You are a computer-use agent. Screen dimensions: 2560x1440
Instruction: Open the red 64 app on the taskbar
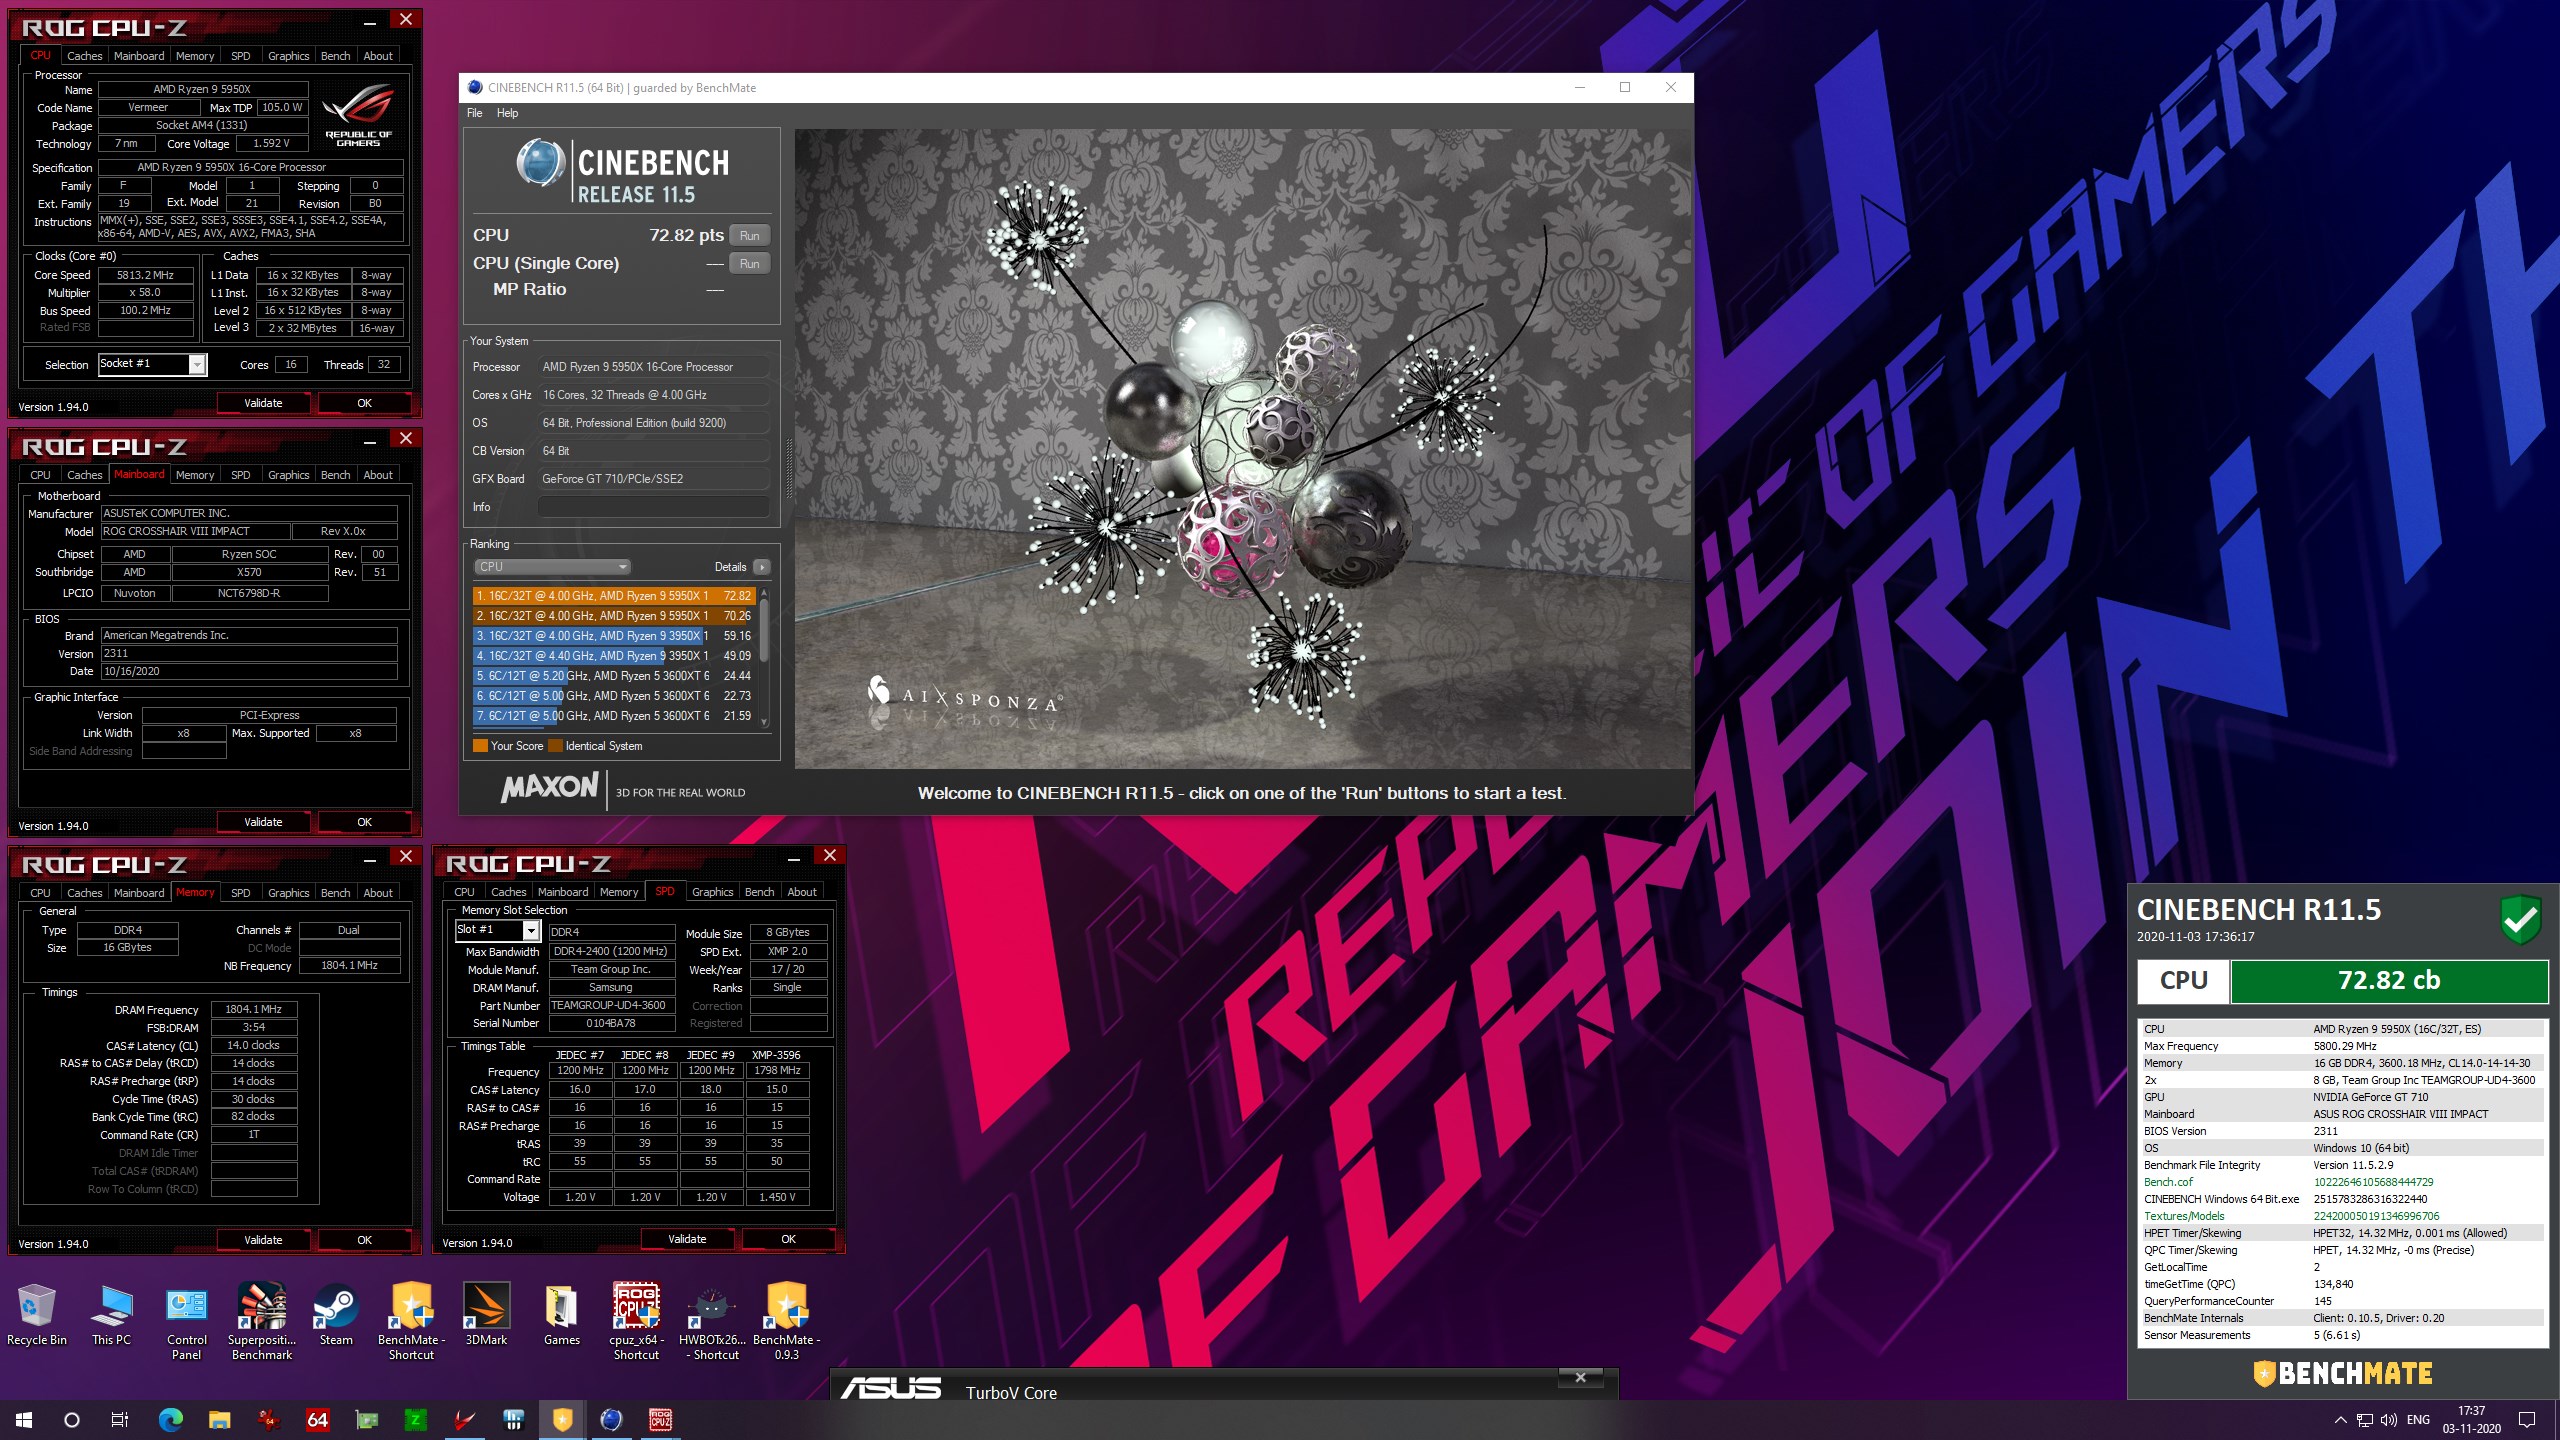(x=318, y=1419)
